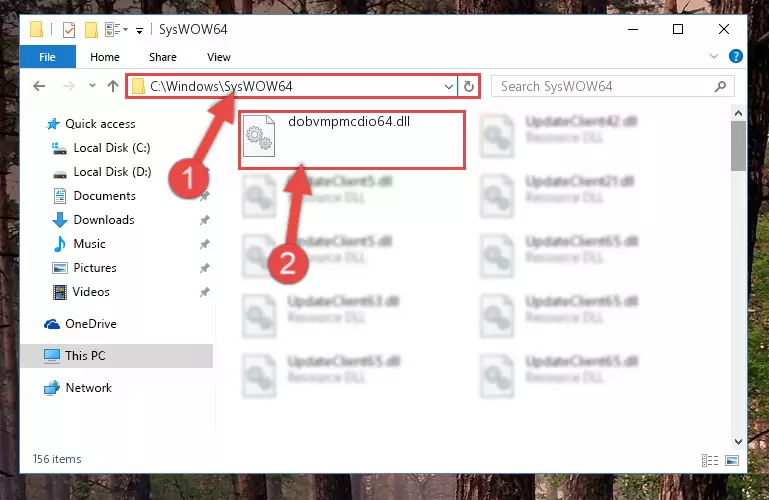Open the Share ribbon tab
The width and height of the screenshot is (769, 500).
pos(162,57)
